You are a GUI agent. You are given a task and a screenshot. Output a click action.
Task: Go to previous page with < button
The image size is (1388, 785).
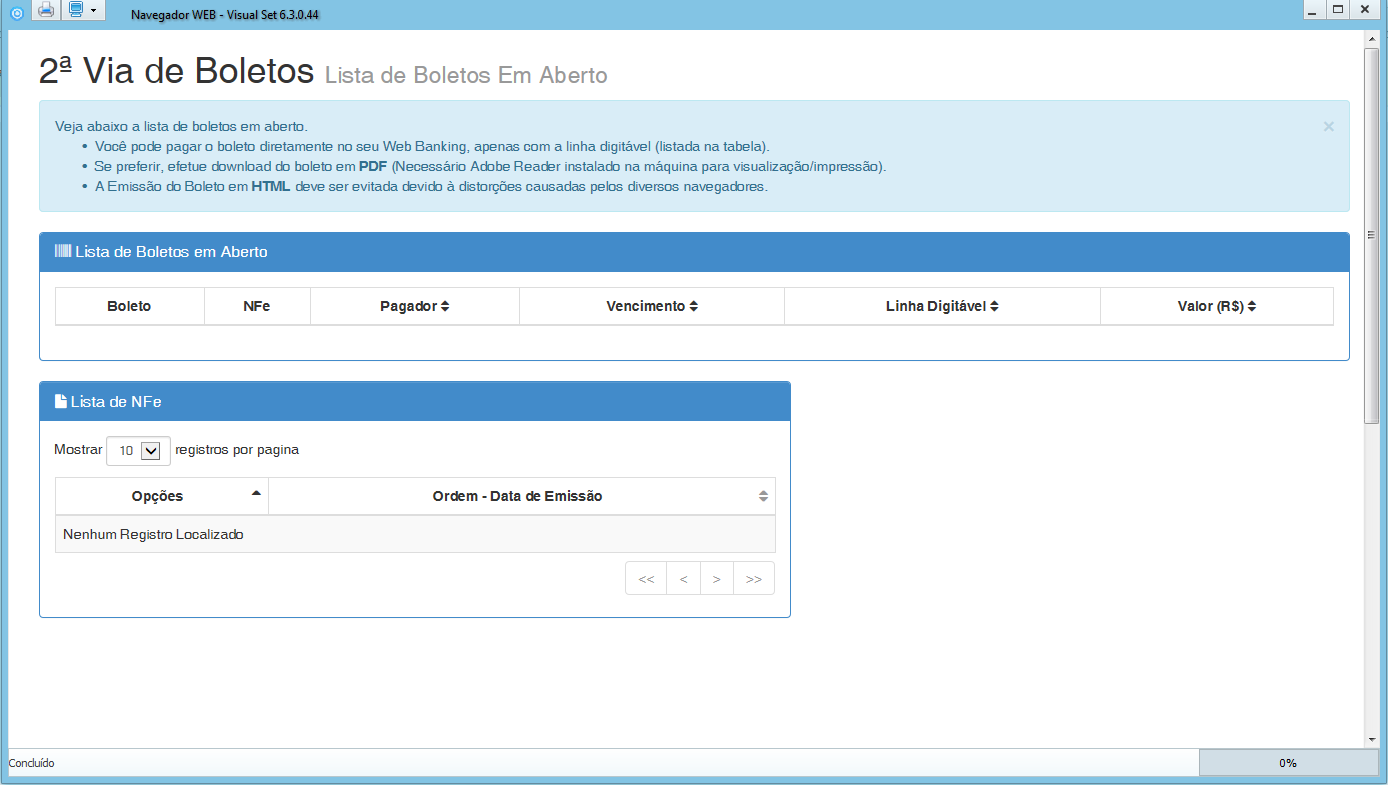[x=683, y=579]
